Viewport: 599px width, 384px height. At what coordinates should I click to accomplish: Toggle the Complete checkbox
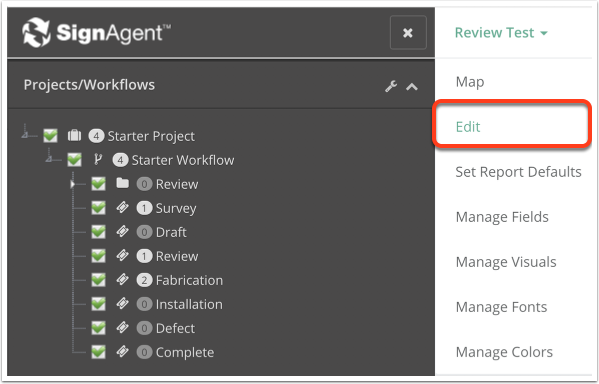tap(99, 352)
